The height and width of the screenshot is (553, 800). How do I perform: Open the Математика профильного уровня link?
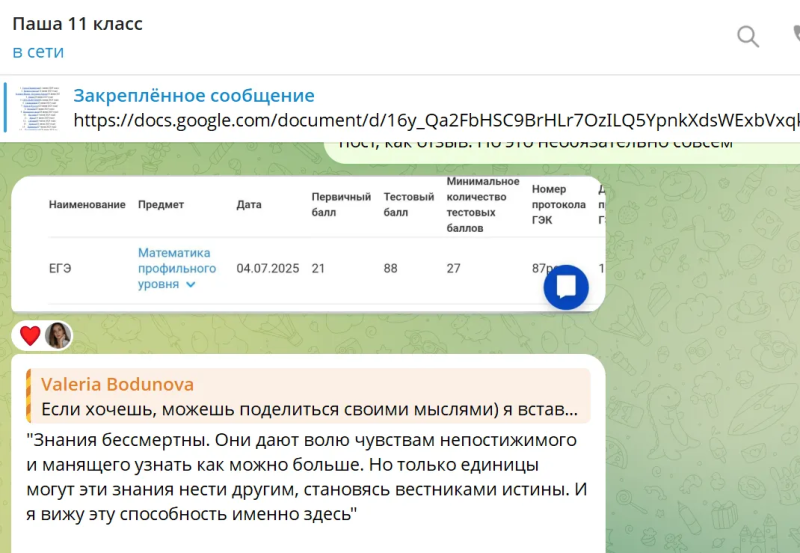[x=177, y=268]
